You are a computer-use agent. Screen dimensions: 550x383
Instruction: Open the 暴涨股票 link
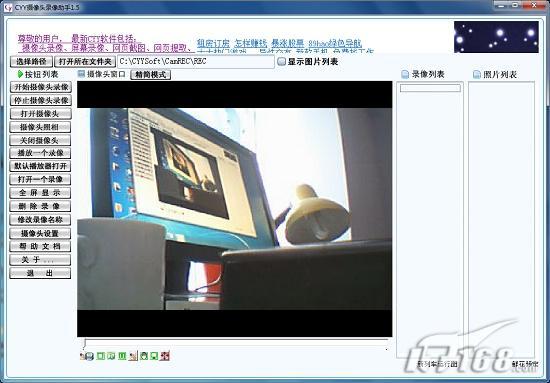click(288, 43)
